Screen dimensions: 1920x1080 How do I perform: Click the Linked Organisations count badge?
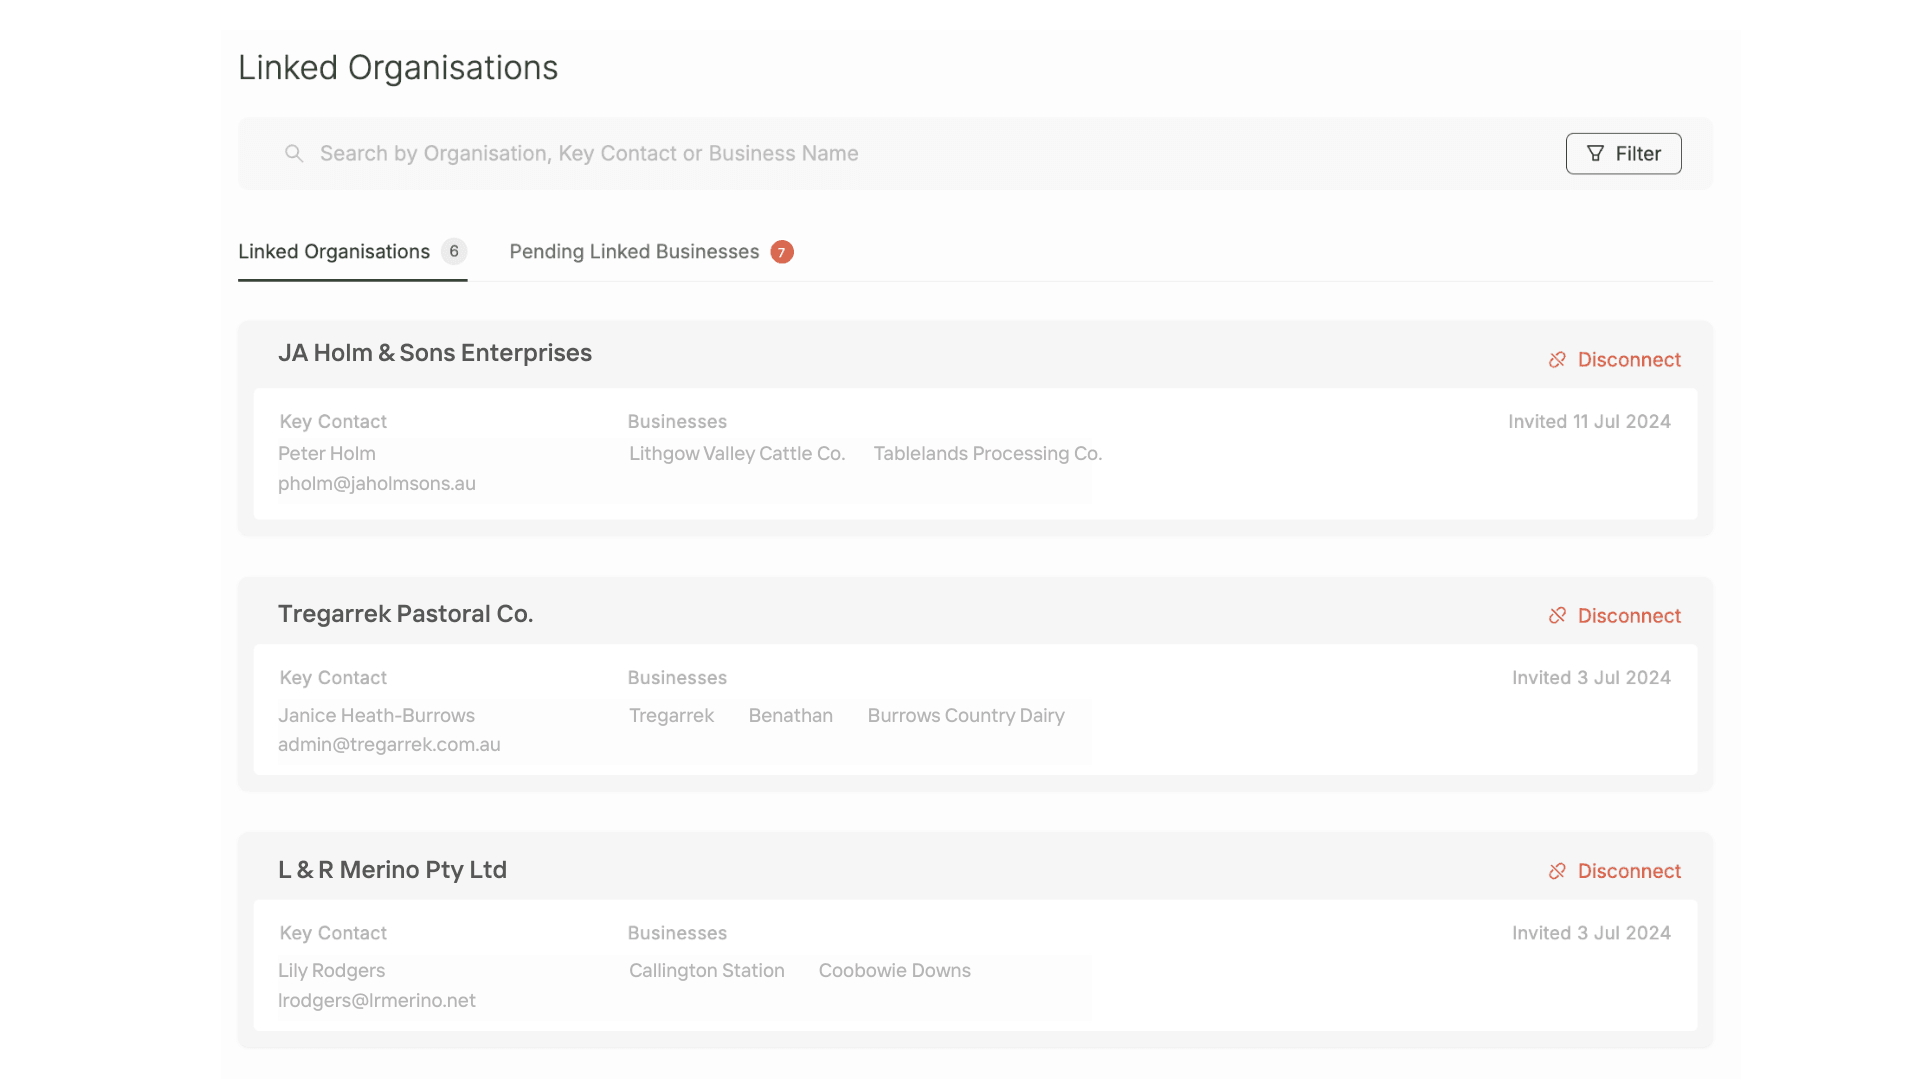pyautogui.click(x=454, y=251)
